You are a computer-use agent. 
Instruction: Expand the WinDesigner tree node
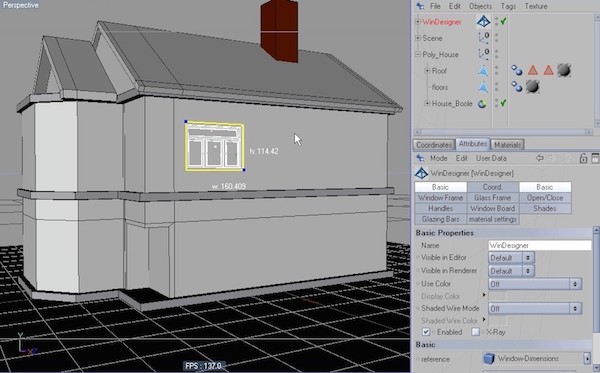click(x=418, y=22)
